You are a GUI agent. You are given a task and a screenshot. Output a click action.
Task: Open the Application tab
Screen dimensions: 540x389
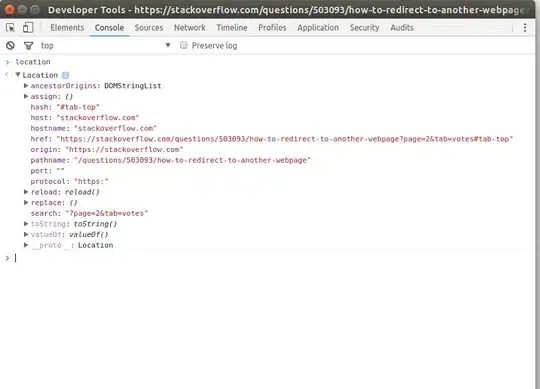pos(318,28)
